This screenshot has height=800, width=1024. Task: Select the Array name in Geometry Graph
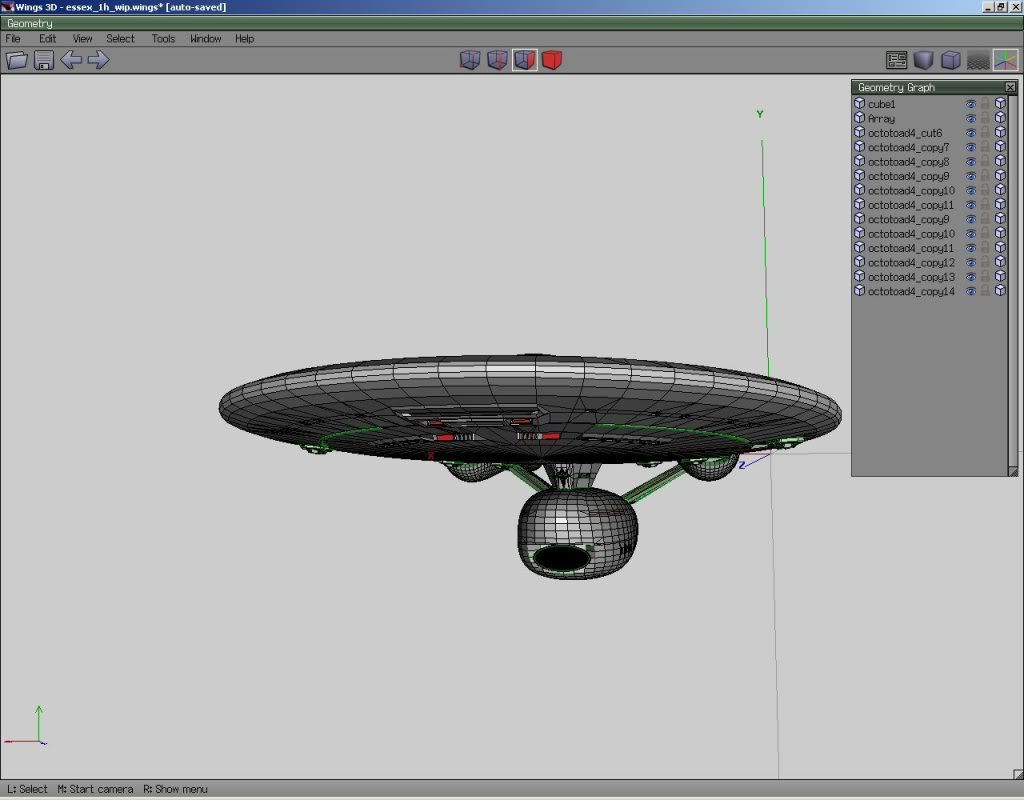[x=882, y=118]
